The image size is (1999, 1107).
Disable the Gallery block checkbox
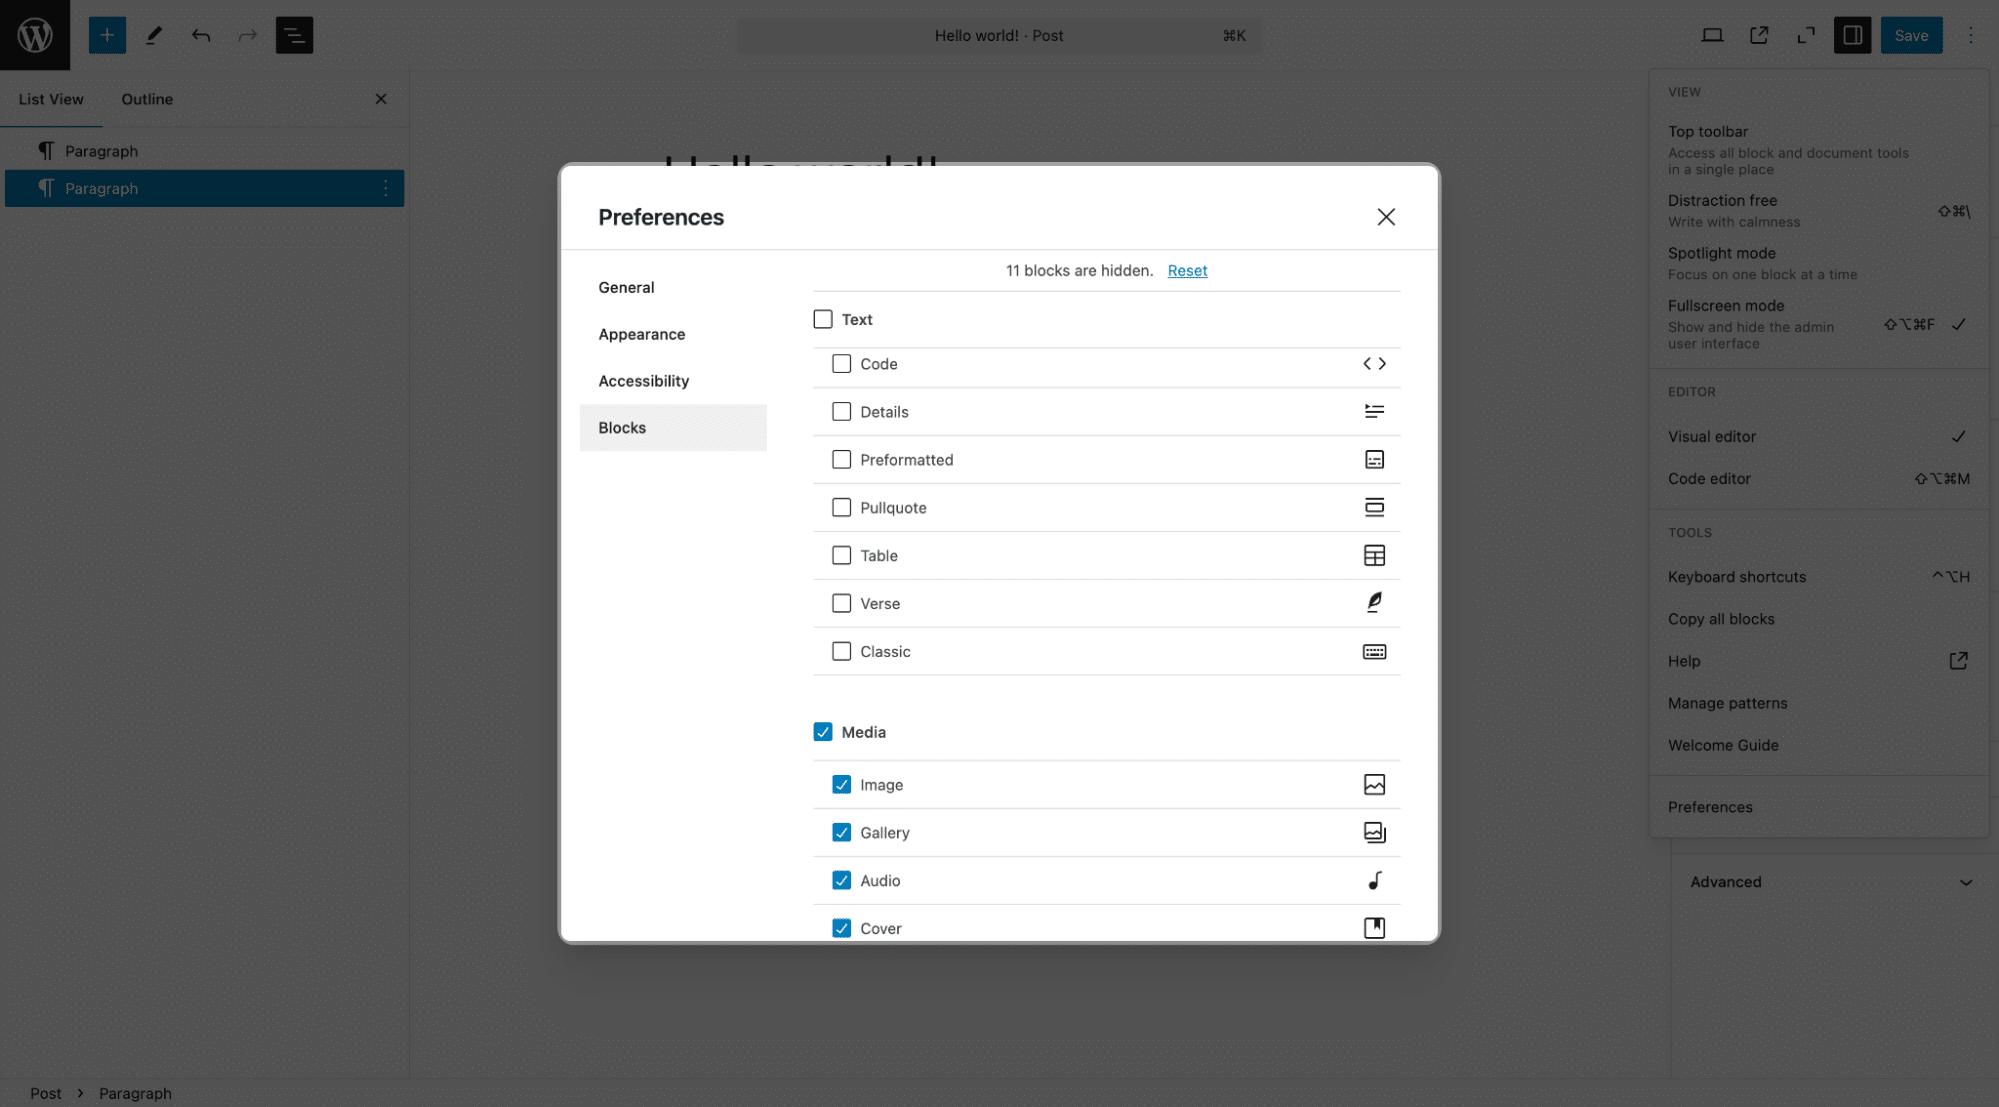841,832
